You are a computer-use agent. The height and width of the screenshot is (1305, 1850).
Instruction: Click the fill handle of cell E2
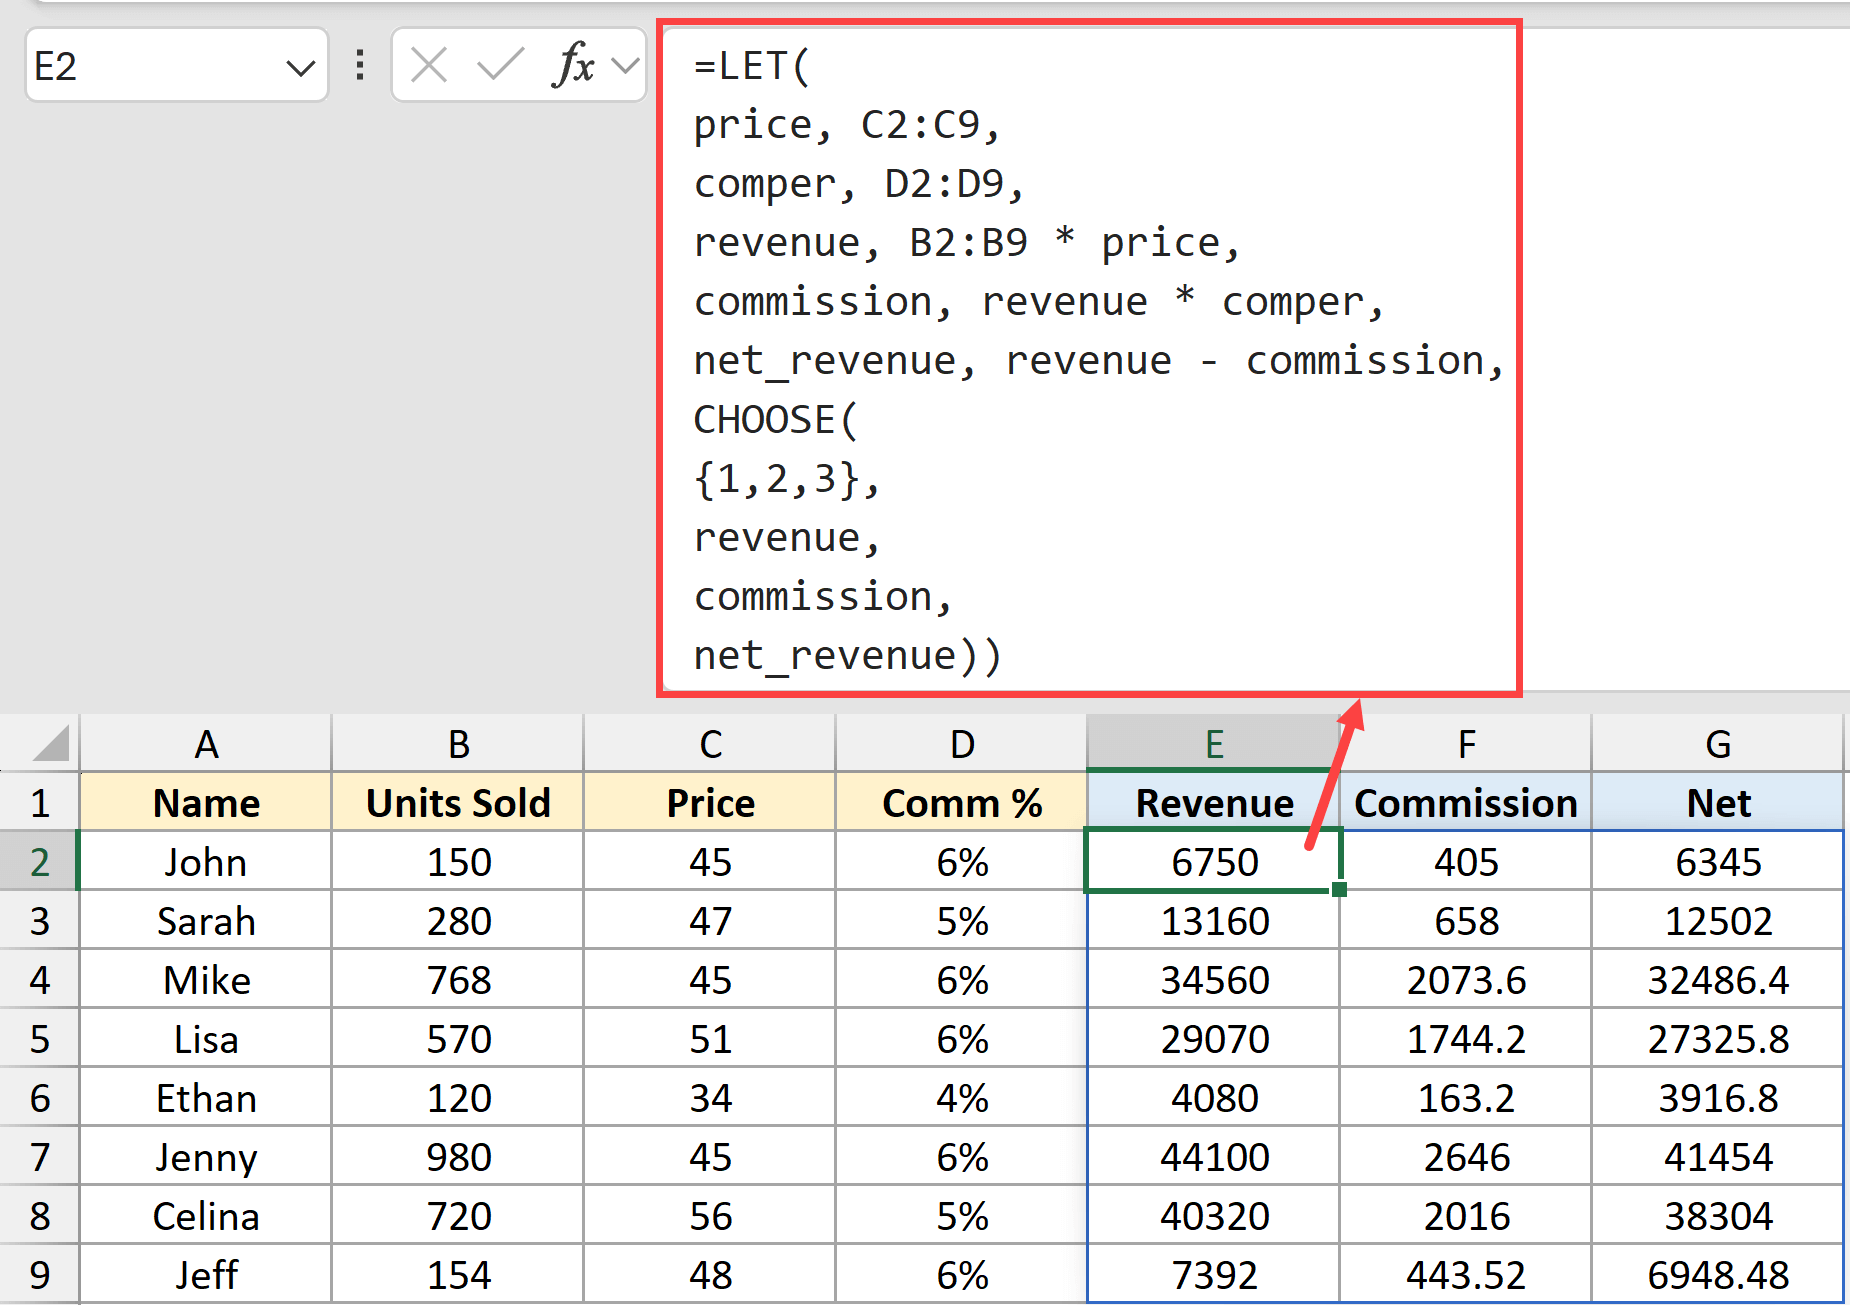tap(1339, 889)
